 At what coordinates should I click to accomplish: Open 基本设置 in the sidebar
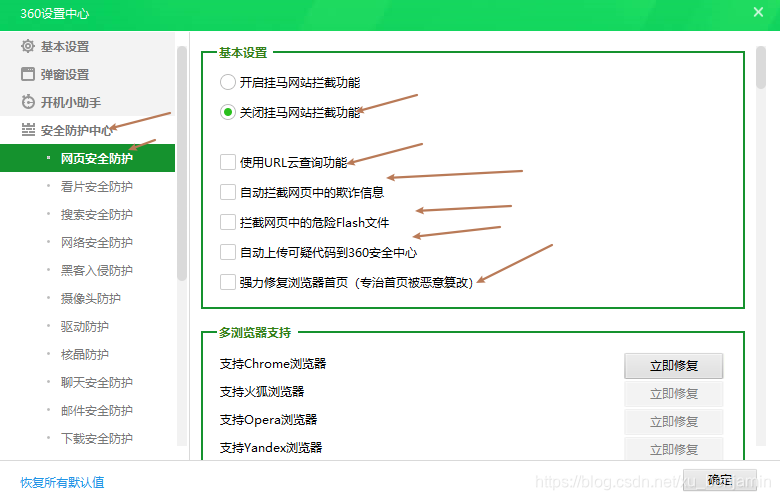coord(88,46)
